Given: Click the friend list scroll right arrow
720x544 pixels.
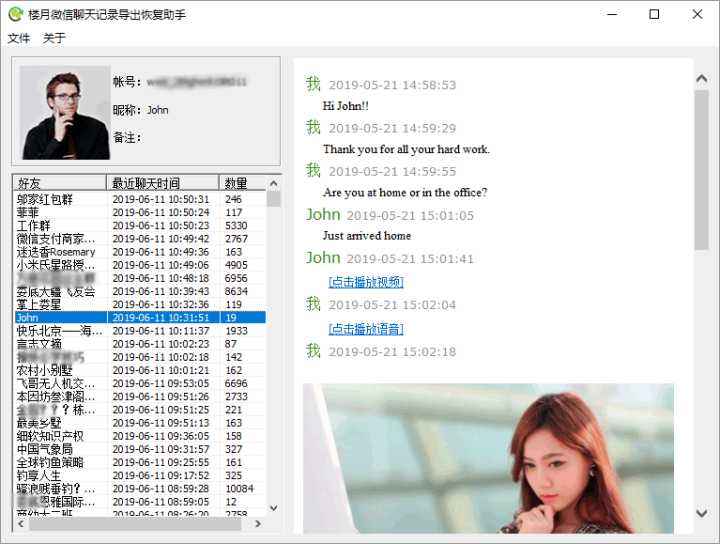Looking at the screenshot, I should point(258,524).
